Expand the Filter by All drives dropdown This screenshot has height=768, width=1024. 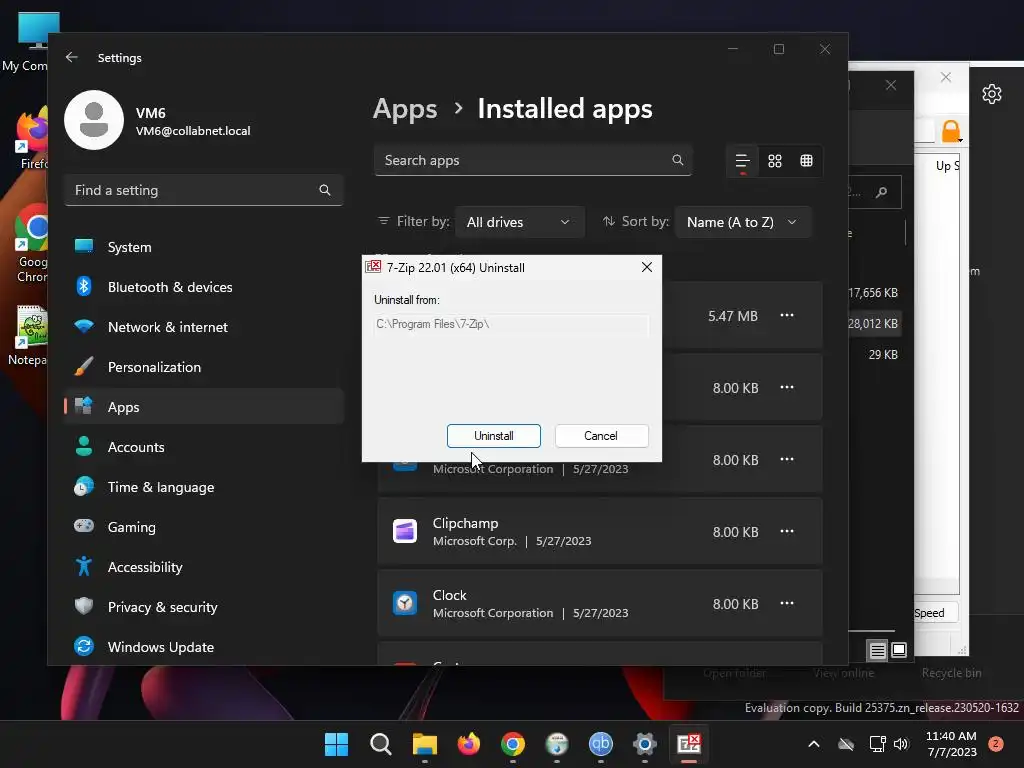point(519,222)
